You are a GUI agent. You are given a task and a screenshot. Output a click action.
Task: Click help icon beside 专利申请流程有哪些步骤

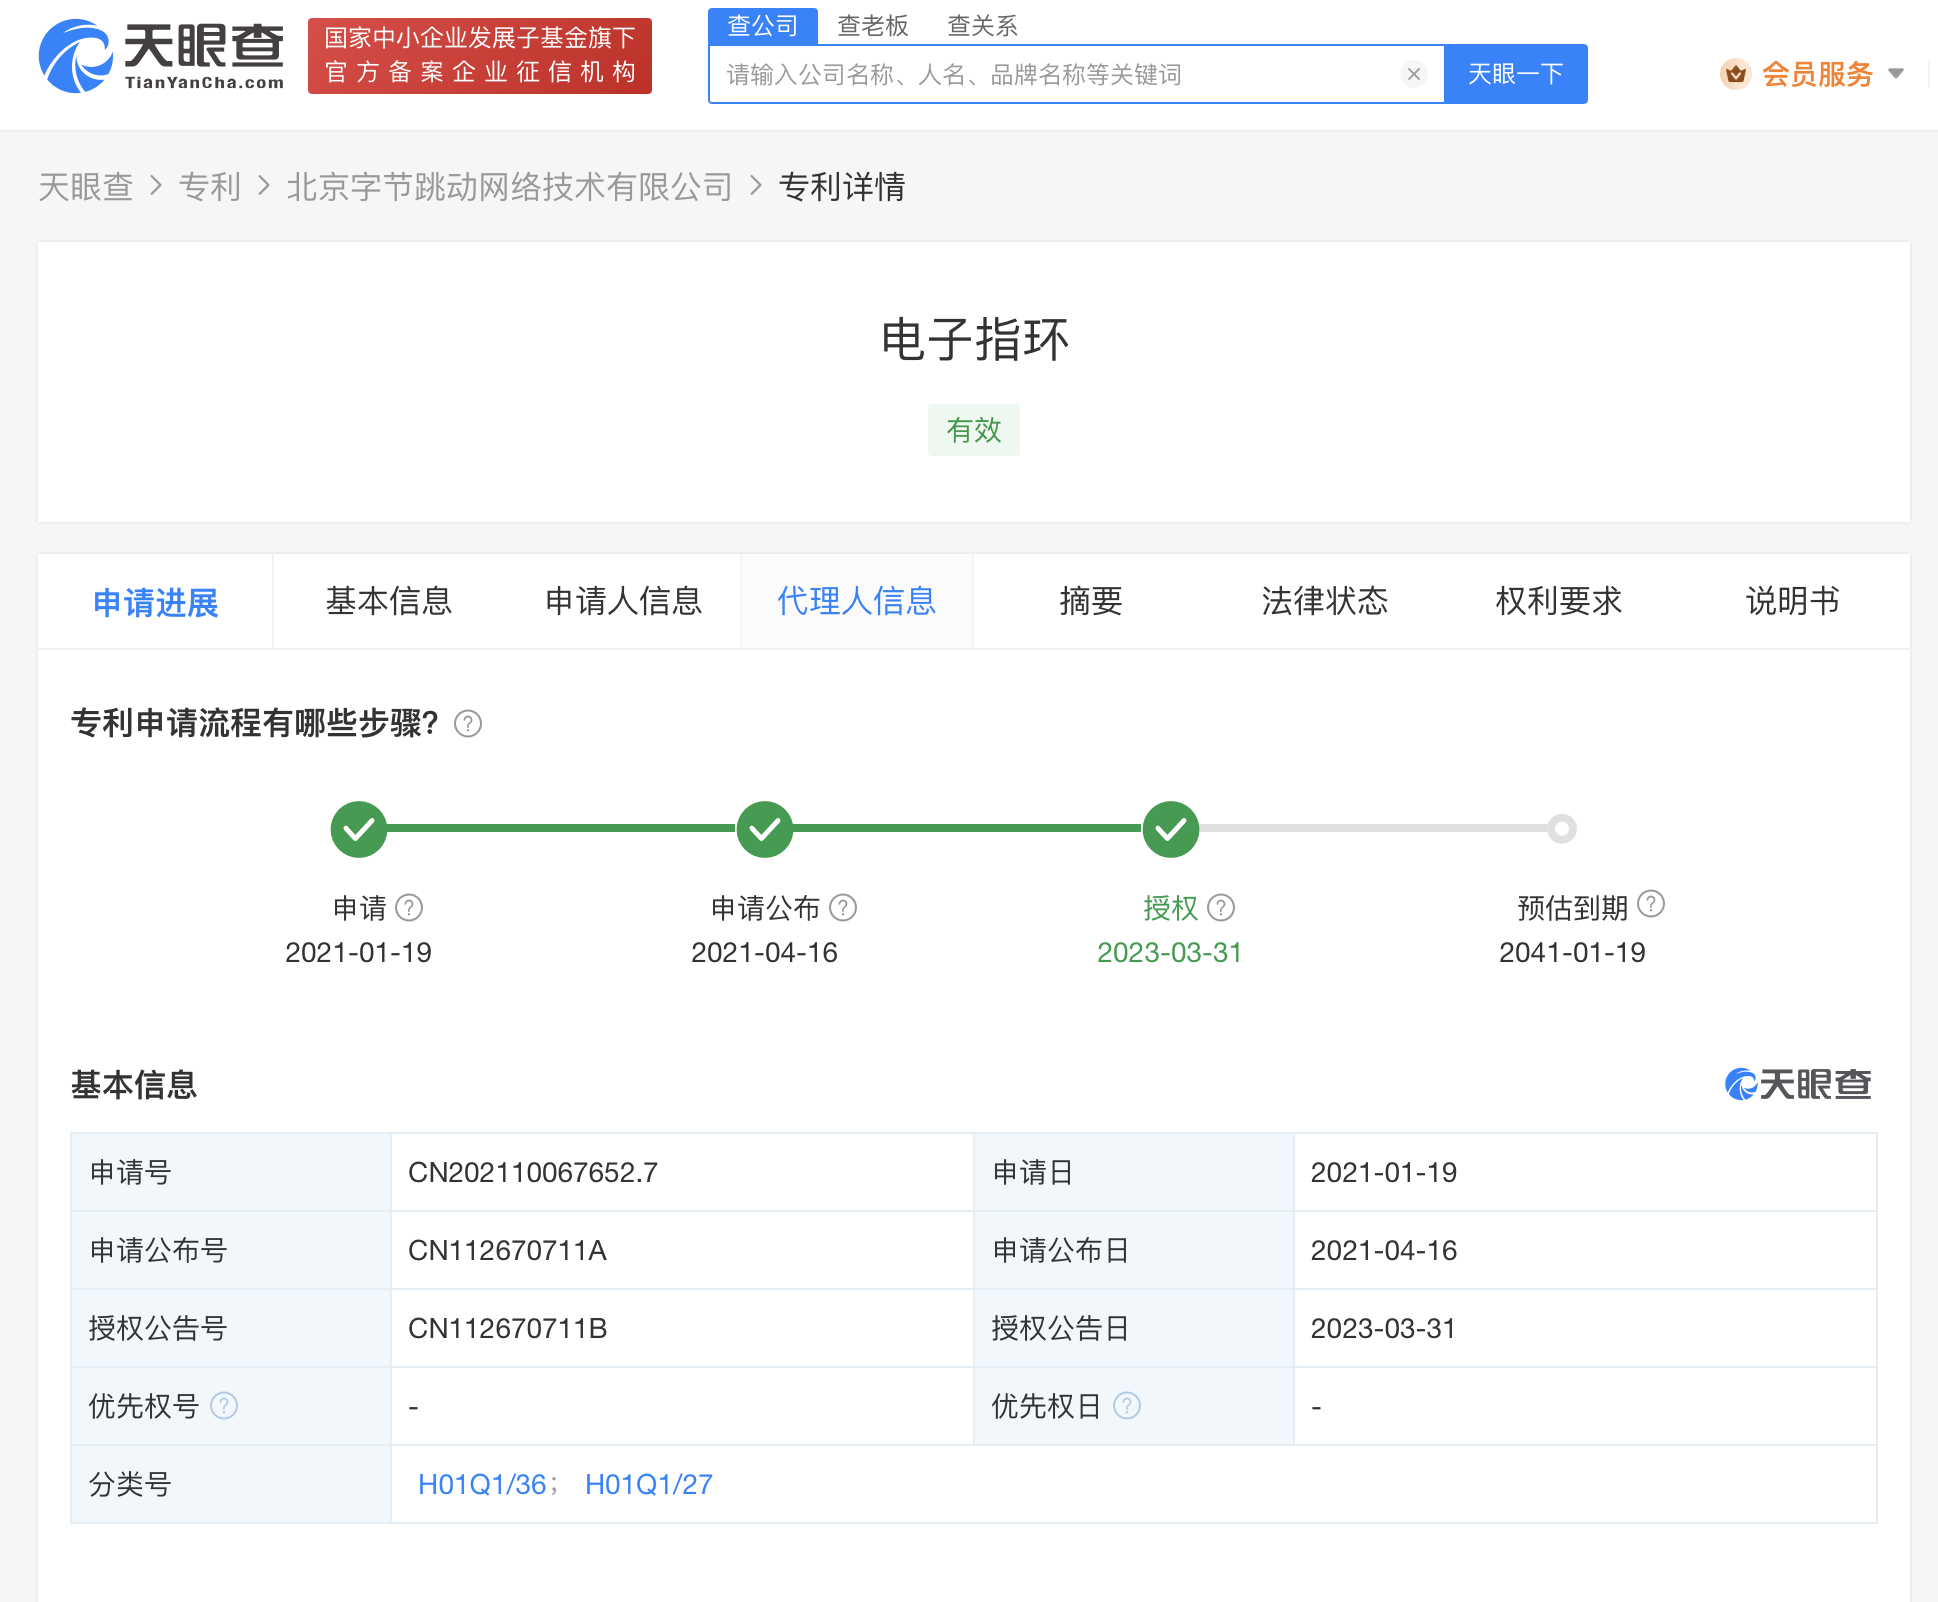click(466, 723)
